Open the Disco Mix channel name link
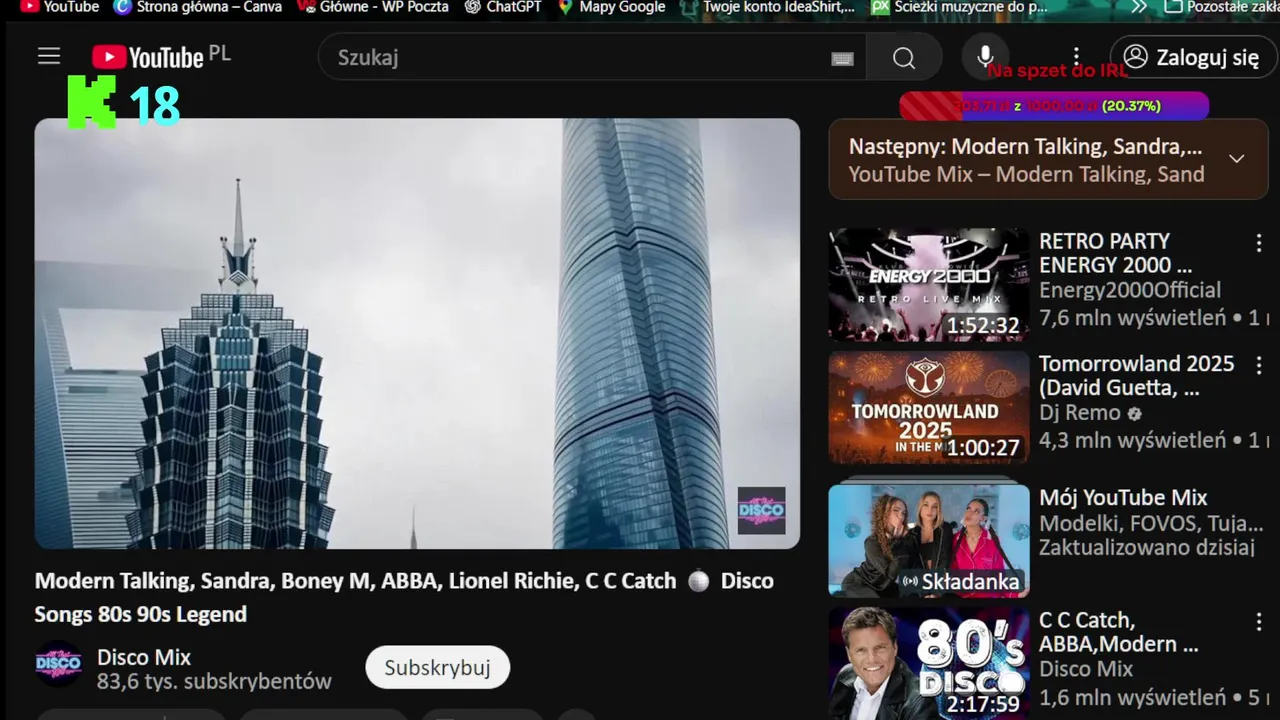Viewport: 1280px width, 720px height. point(144,657)
